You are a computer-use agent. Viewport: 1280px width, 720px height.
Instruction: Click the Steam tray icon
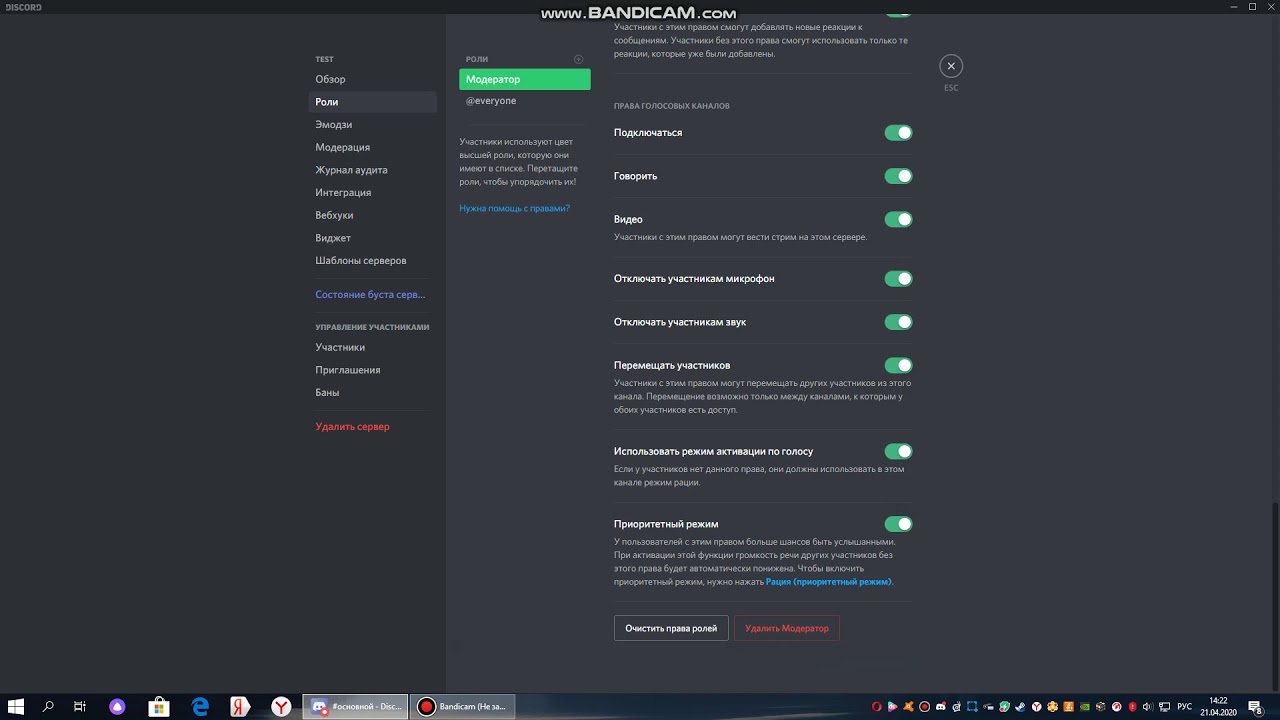[1020, 707]
